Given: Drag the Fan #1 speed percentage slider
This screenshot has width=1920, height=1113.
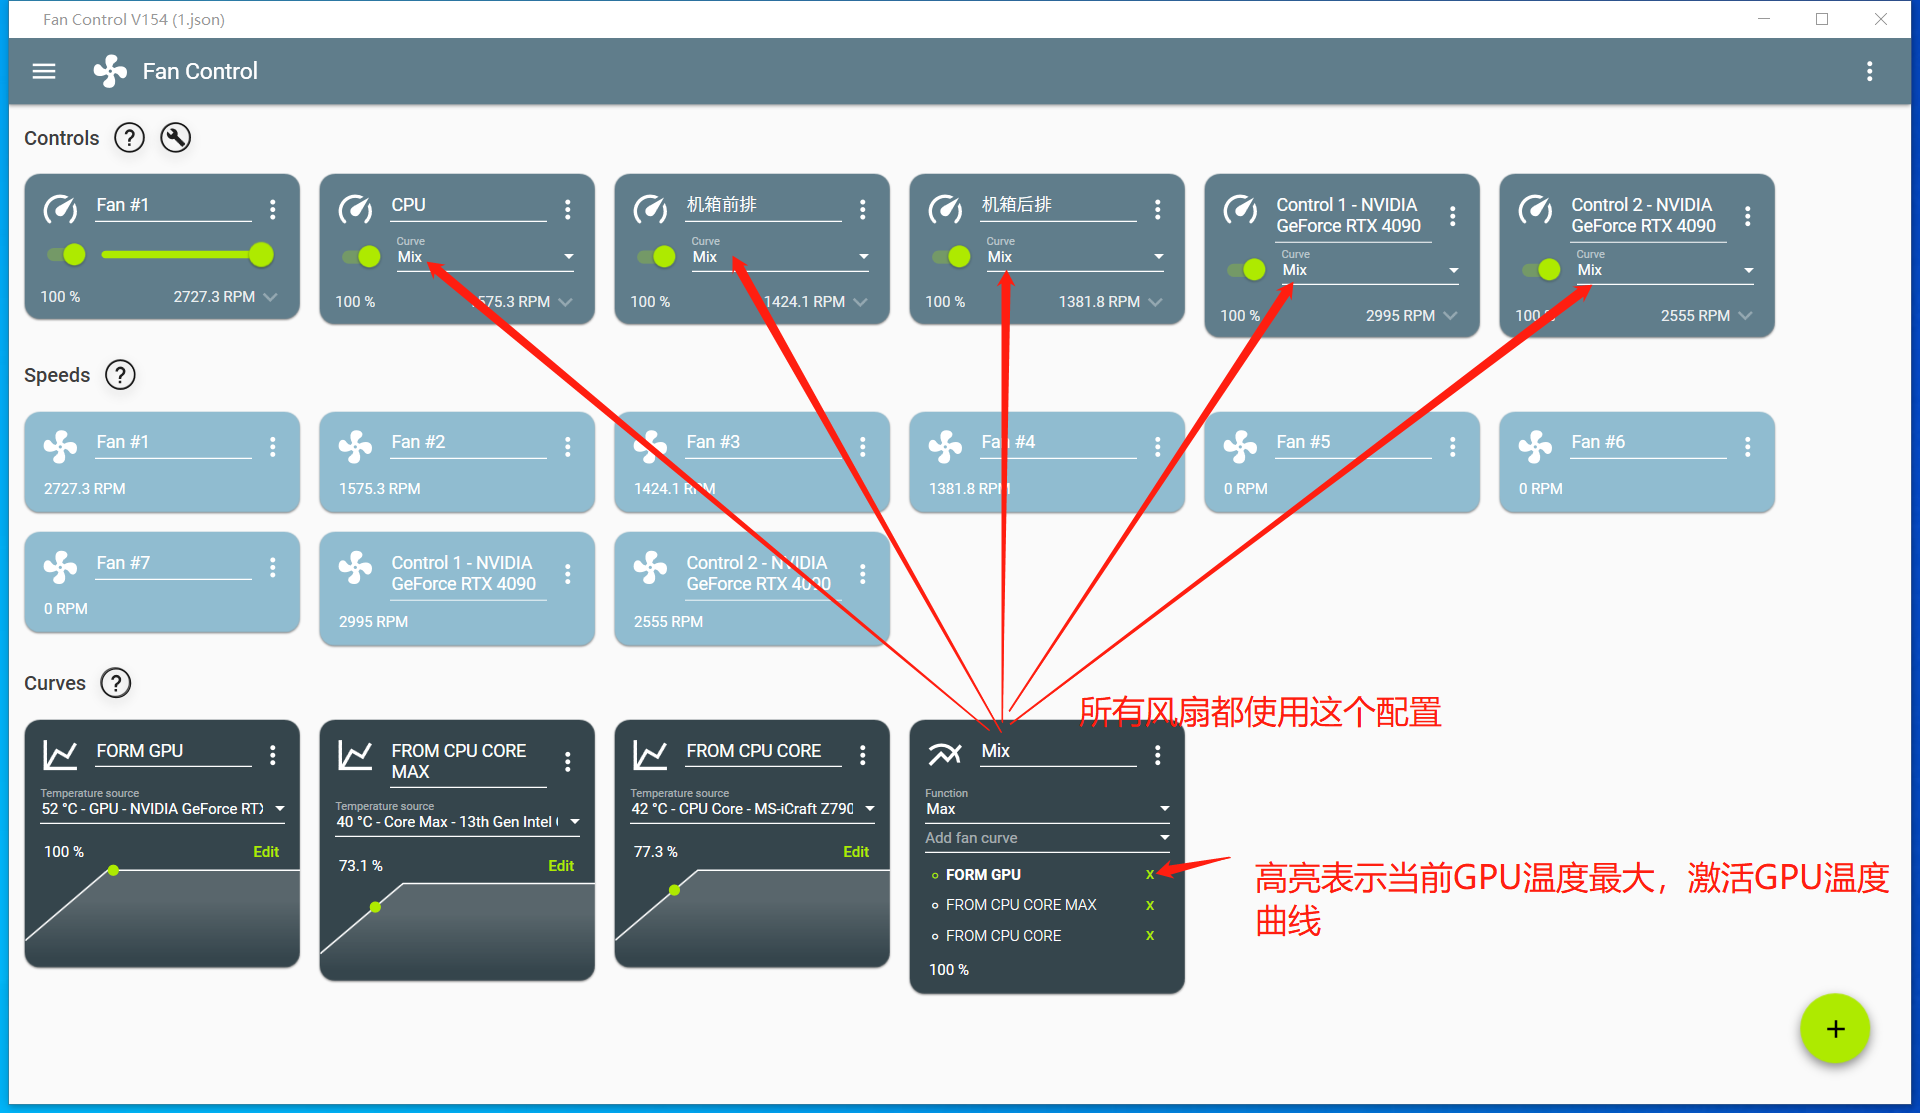Looking at the screenshot, I should (260, 254).
